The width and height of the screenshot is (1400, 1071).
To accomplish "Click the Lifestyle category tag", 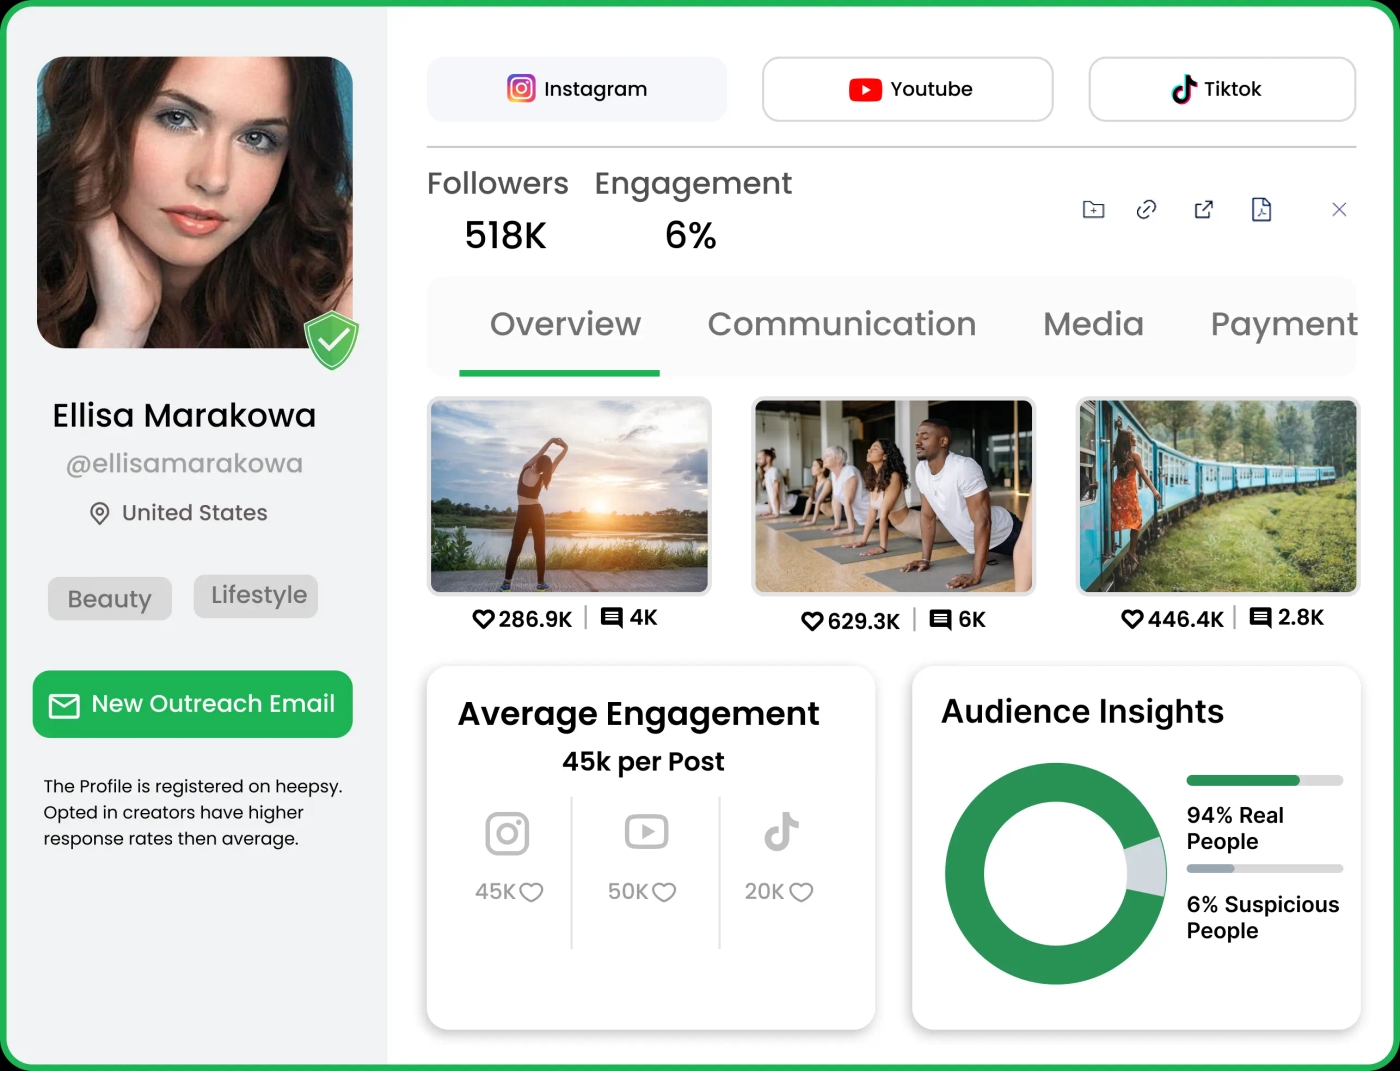I will pyautogui.click(x=255, y=595).
